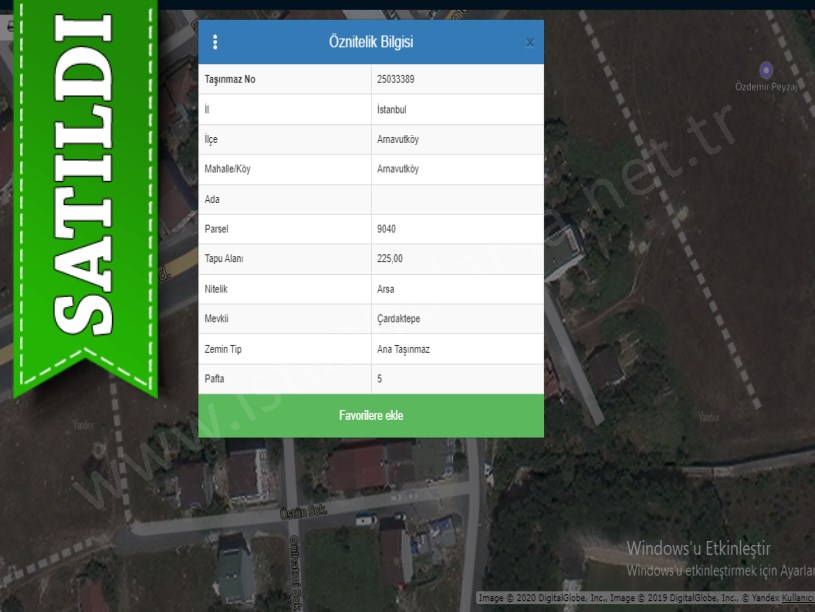Click the İlçe row value Arnavutköy
Image resolution: width=815 pixels, height=612 pixels.
click(x=398, y=139)
